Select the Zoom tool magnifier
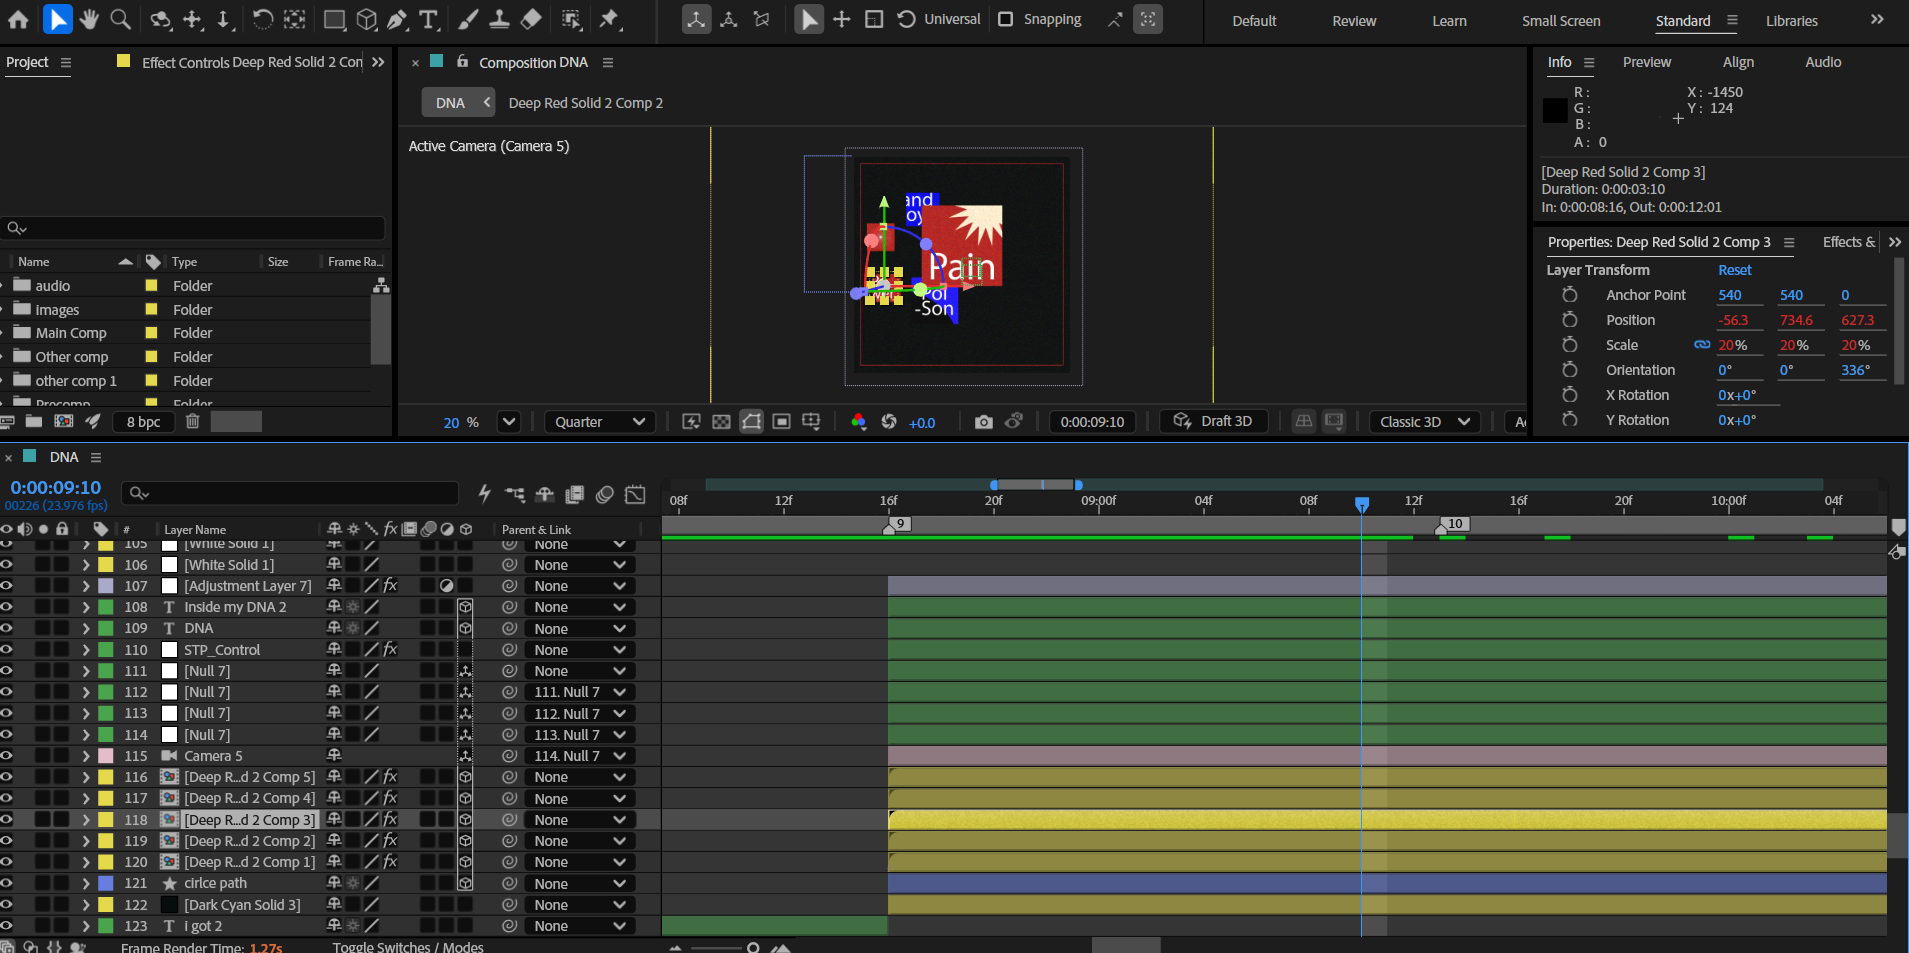The width and height of the screenshot is (1909, 953). pyautogui.click(x=120, y=19)
